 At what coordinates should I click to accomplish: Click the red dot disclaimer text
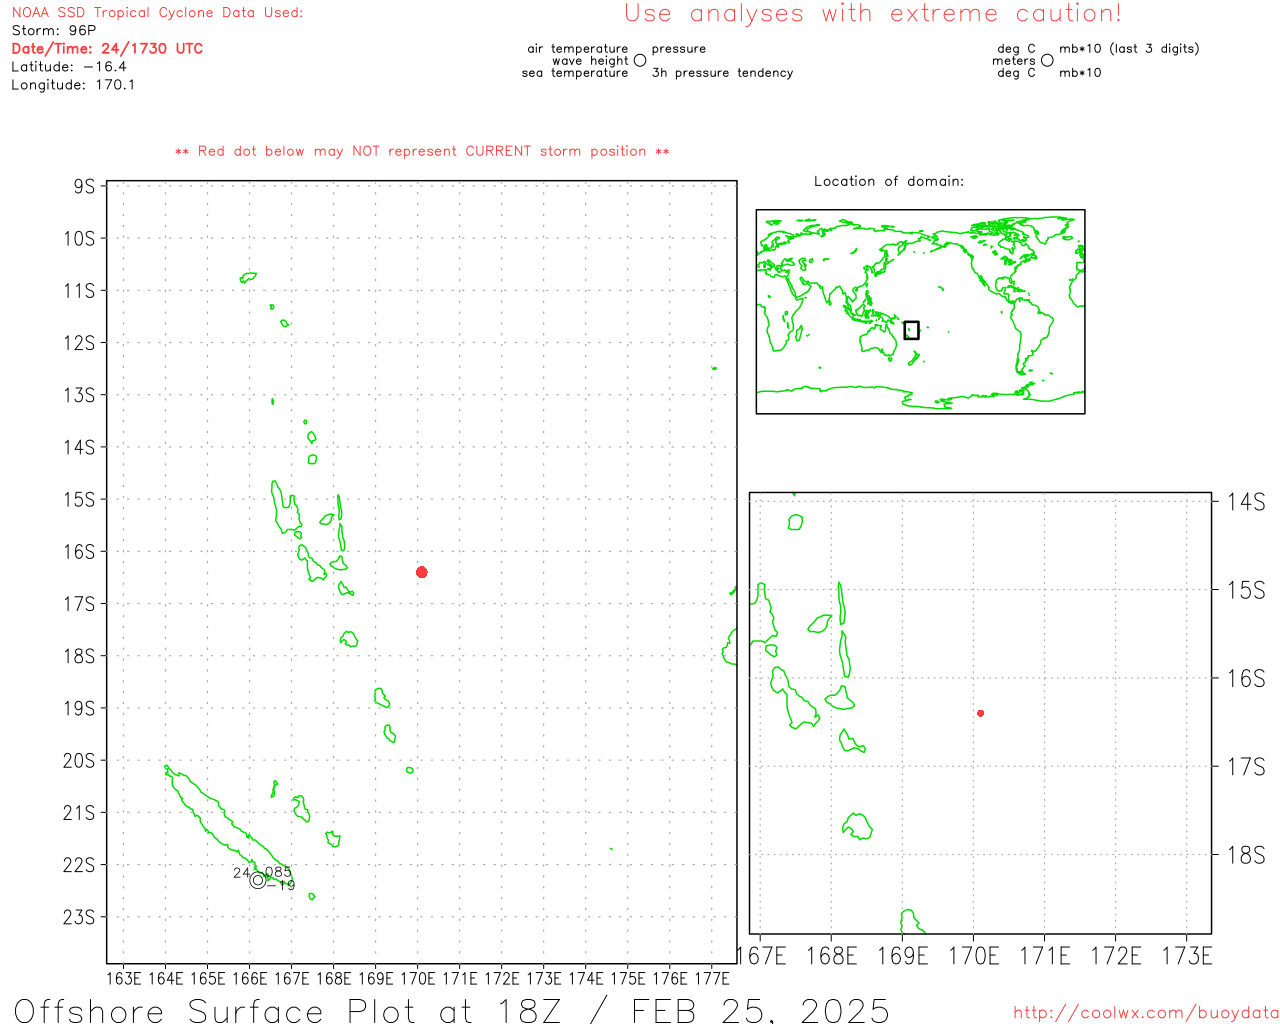(422, 151)
